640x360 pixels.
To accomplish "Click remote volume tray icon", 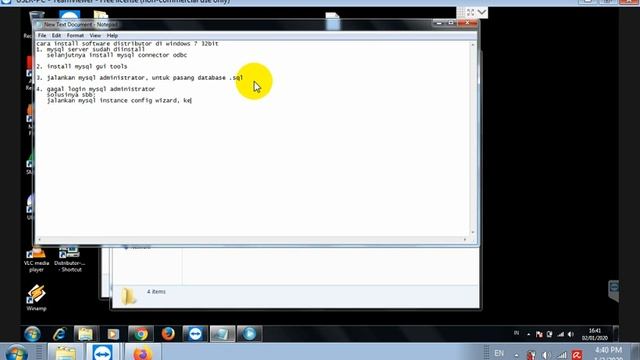I will coord(571,334).
